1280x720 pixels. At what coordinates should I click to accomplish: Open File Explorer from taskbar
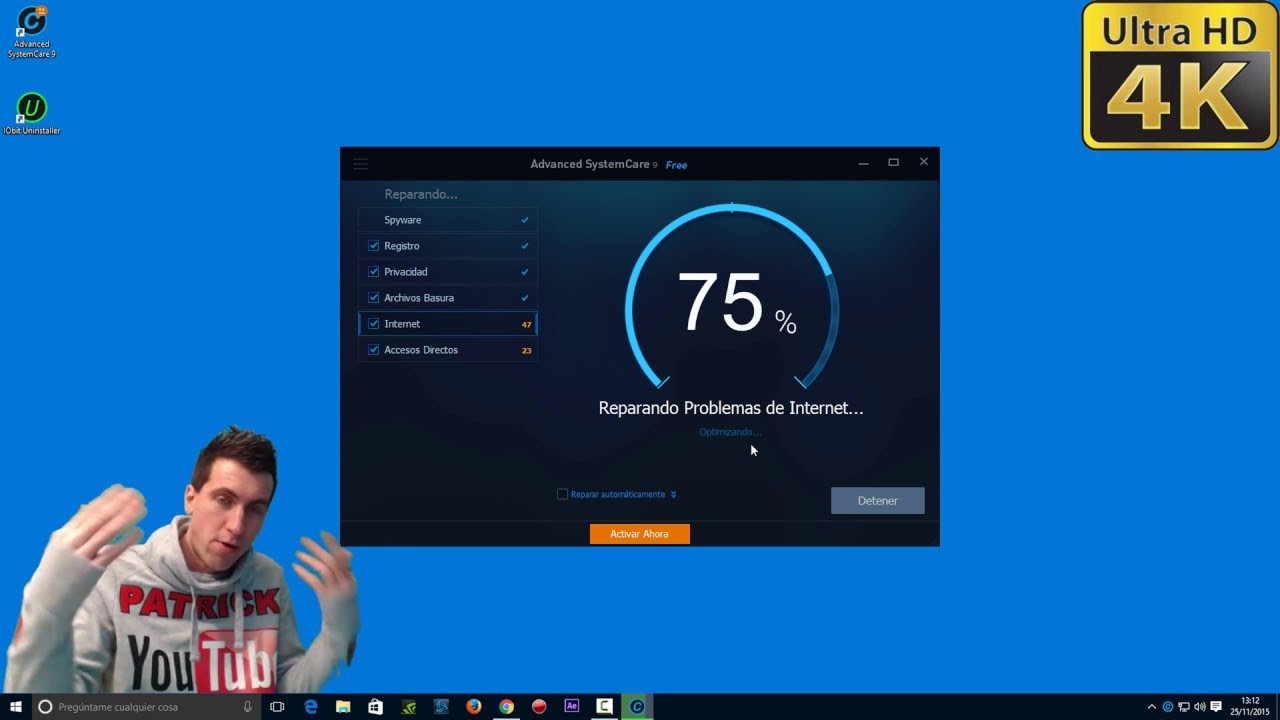tap(343, 707)
